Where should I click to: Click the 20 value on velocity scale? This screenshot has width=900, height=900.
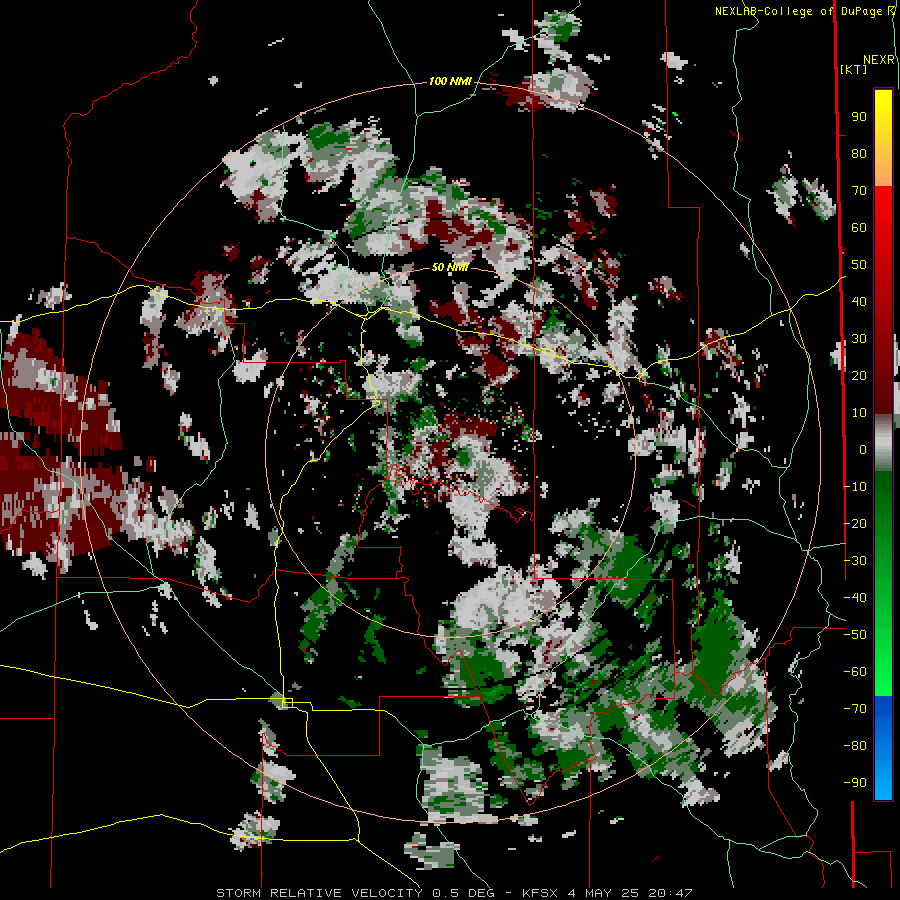pos(859,375)
